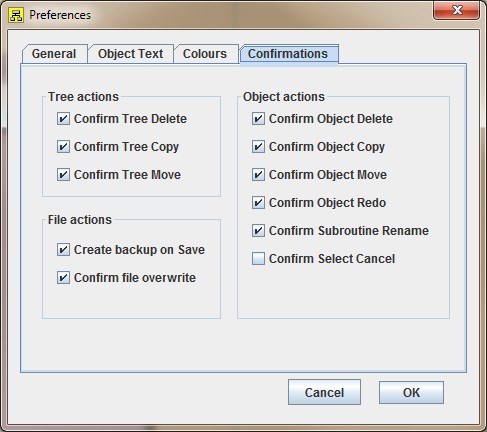Image resolution: width=487 pixels, height=432 pixels.
Task: Toggle Confirm Object Copy checkbox
Action: pos(258,147)
